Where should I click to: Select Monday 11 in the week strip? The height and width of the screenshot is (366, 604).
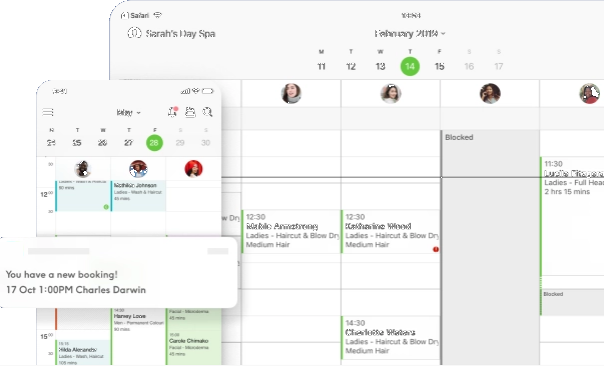(x=321, y=66)
